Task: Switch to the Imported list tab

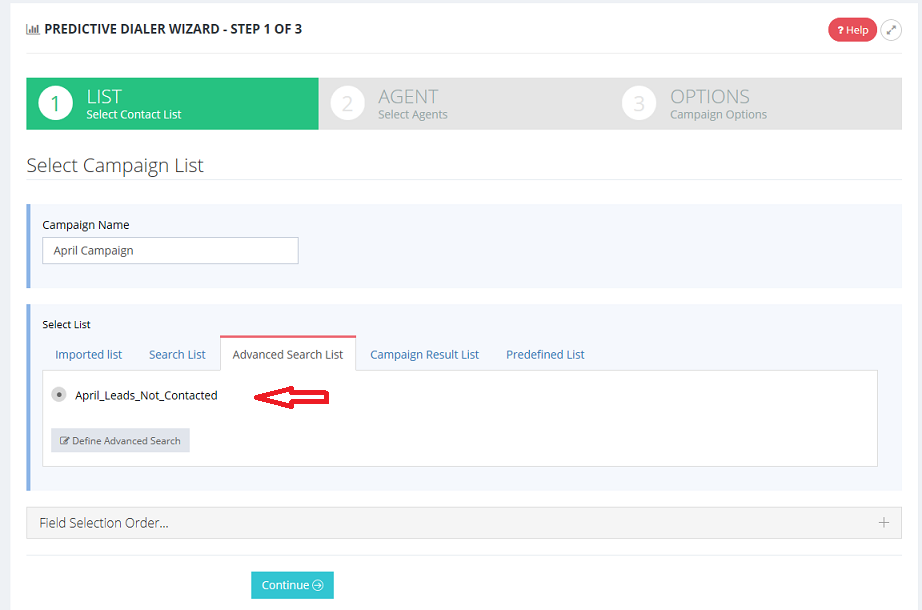Action: click(89, 354)
